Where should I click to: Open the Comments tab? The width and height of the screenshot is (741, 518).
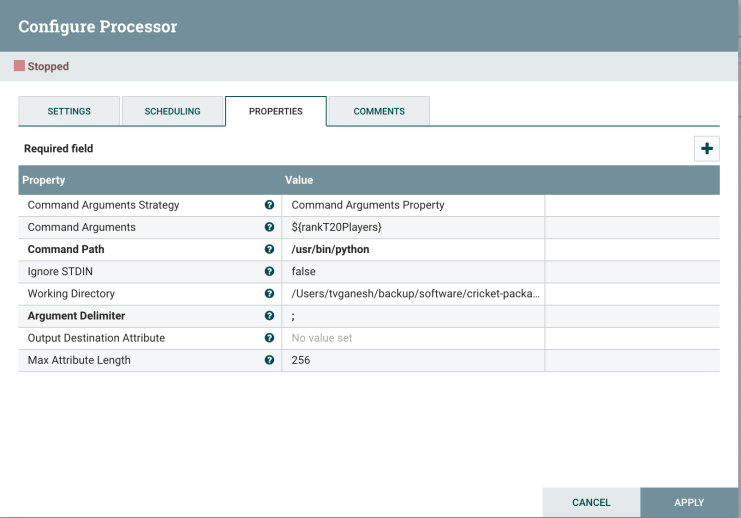pyautogui.click(x=379, y=111)
